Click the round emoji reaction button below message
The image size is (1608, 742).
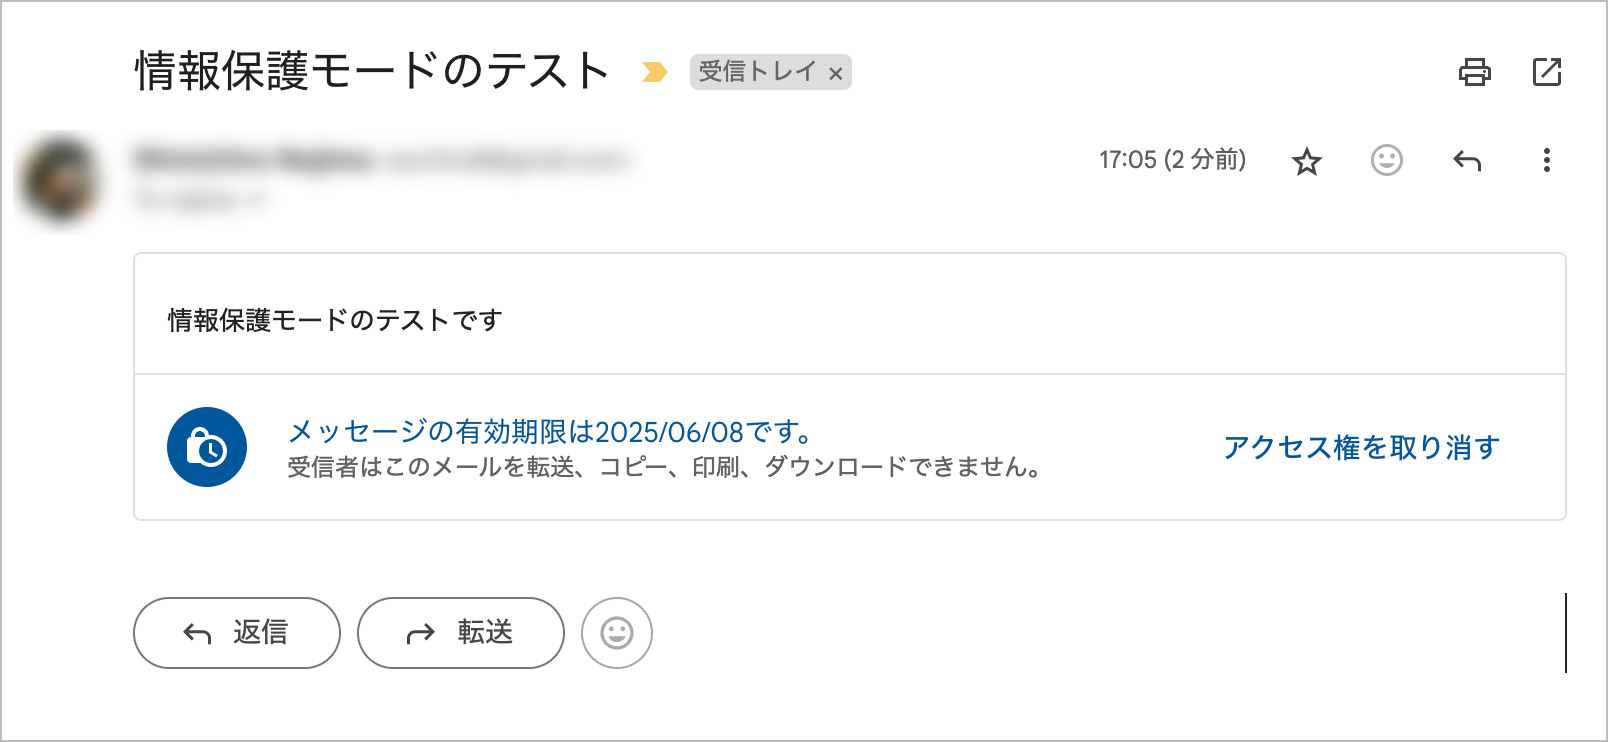(x=617, y=633)
